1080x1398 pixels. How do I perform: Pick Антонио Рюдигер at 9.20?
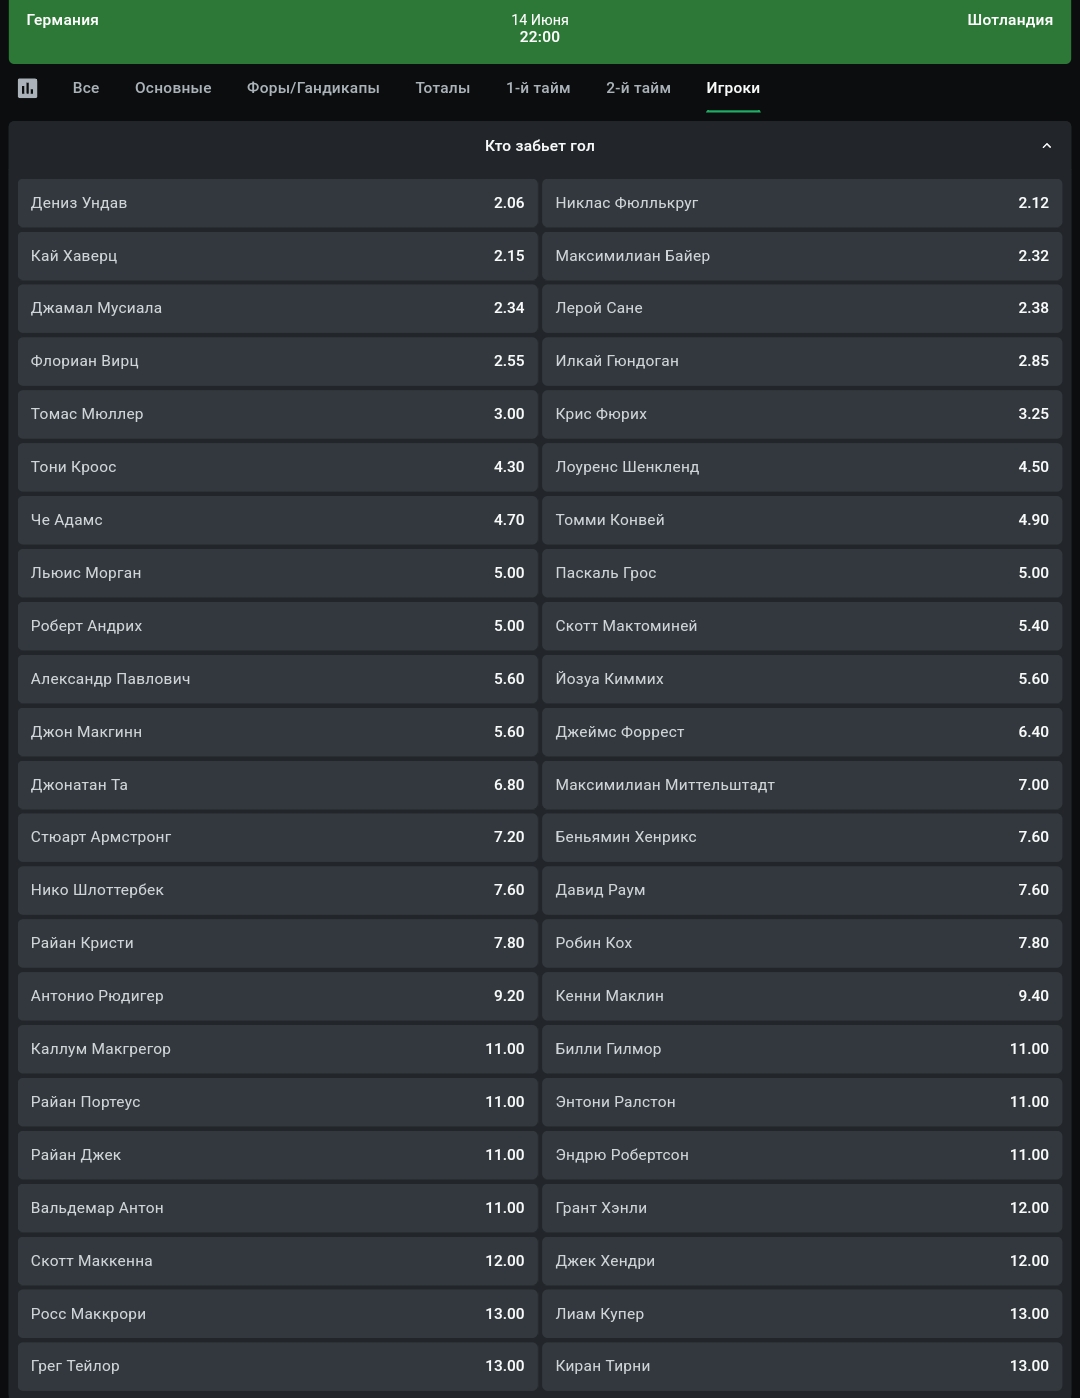pos(278,996)
